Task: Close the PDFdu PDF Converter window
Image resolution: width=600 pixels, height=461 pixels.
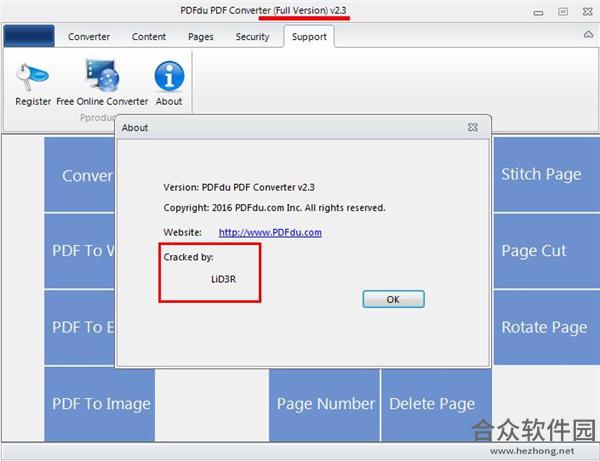Action: [588, 12]
